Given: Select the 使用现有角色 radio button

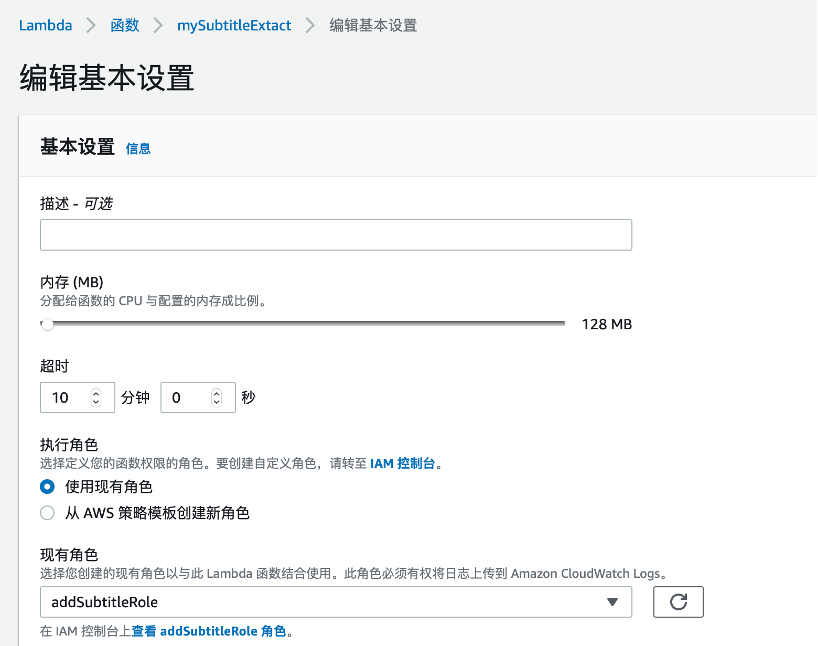Looking at the screenshot, I should point(47,487).
